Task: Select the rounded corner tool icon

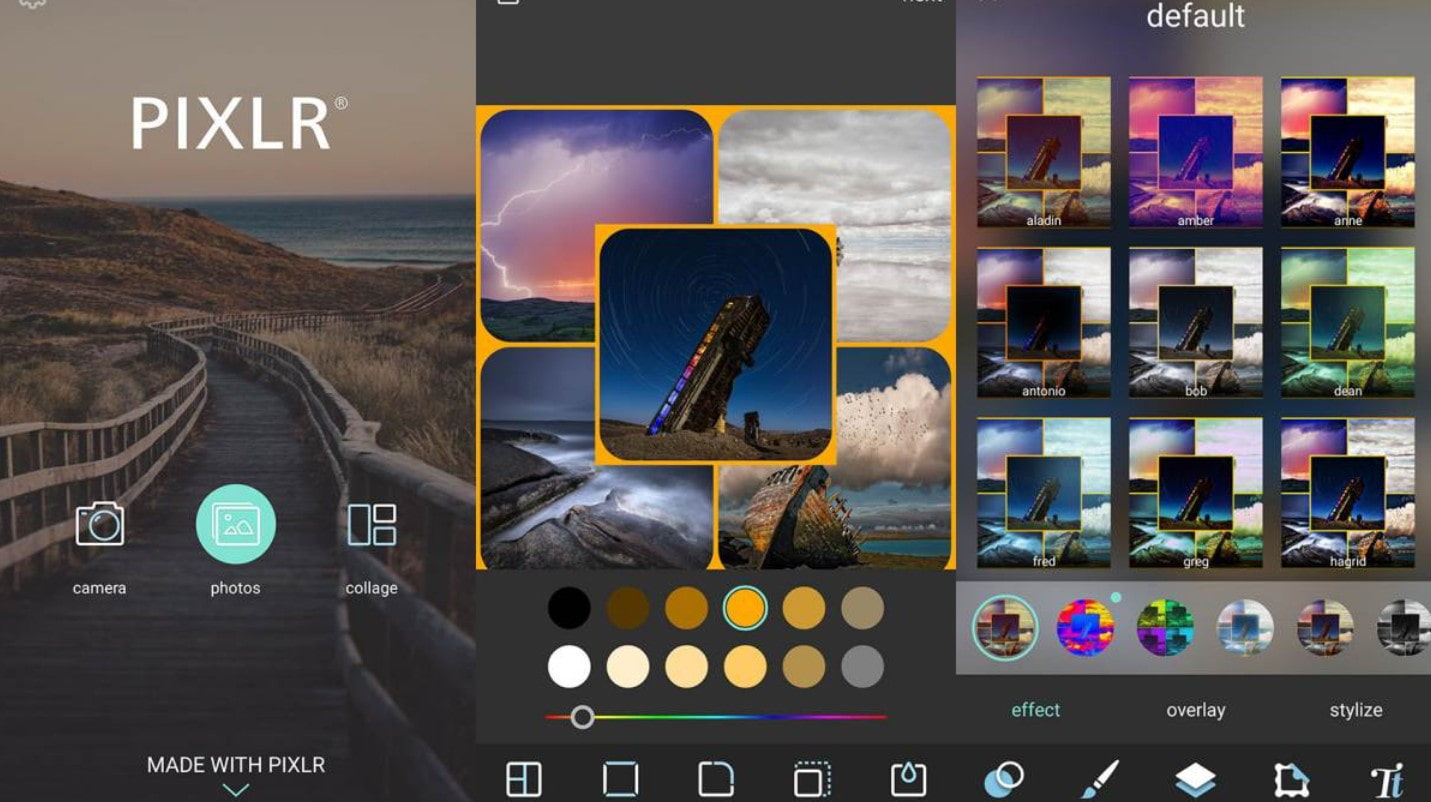Action: 716,779
